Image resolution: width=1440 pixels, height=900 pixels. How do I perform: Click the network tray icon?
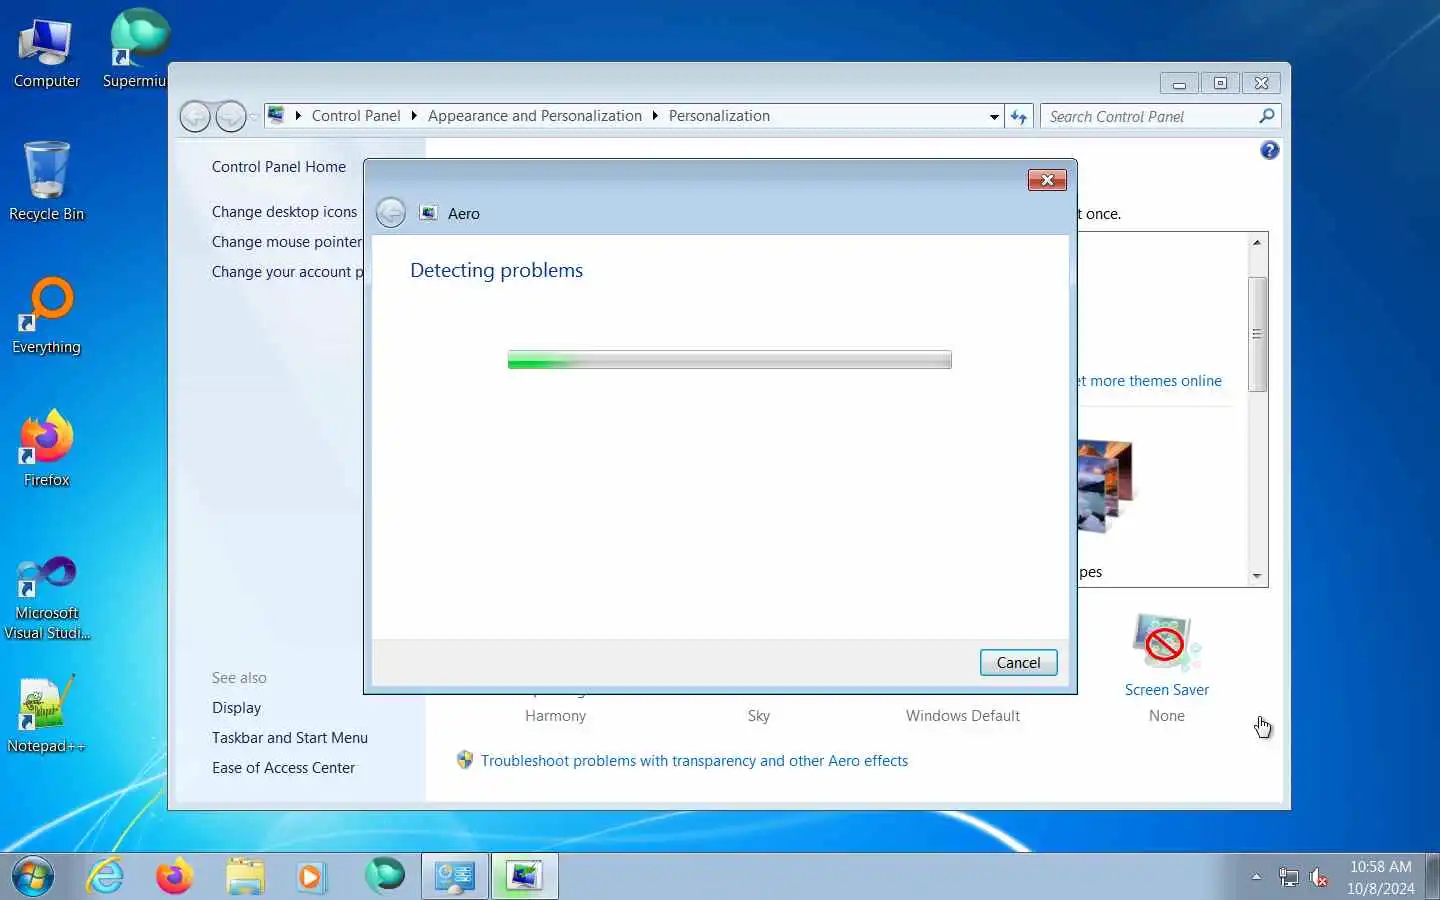(x=1289, y=878)
